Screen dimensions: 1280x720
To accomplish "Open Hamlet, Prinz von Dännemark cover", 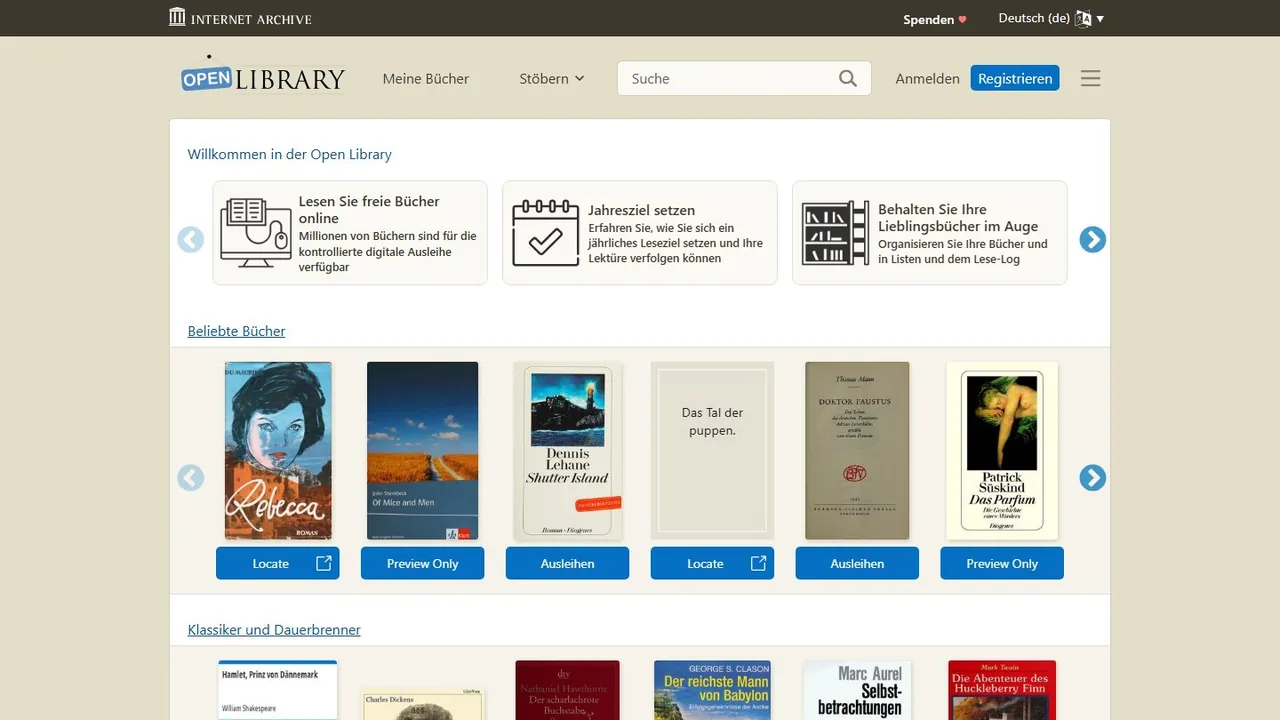I will coord(278,690).
